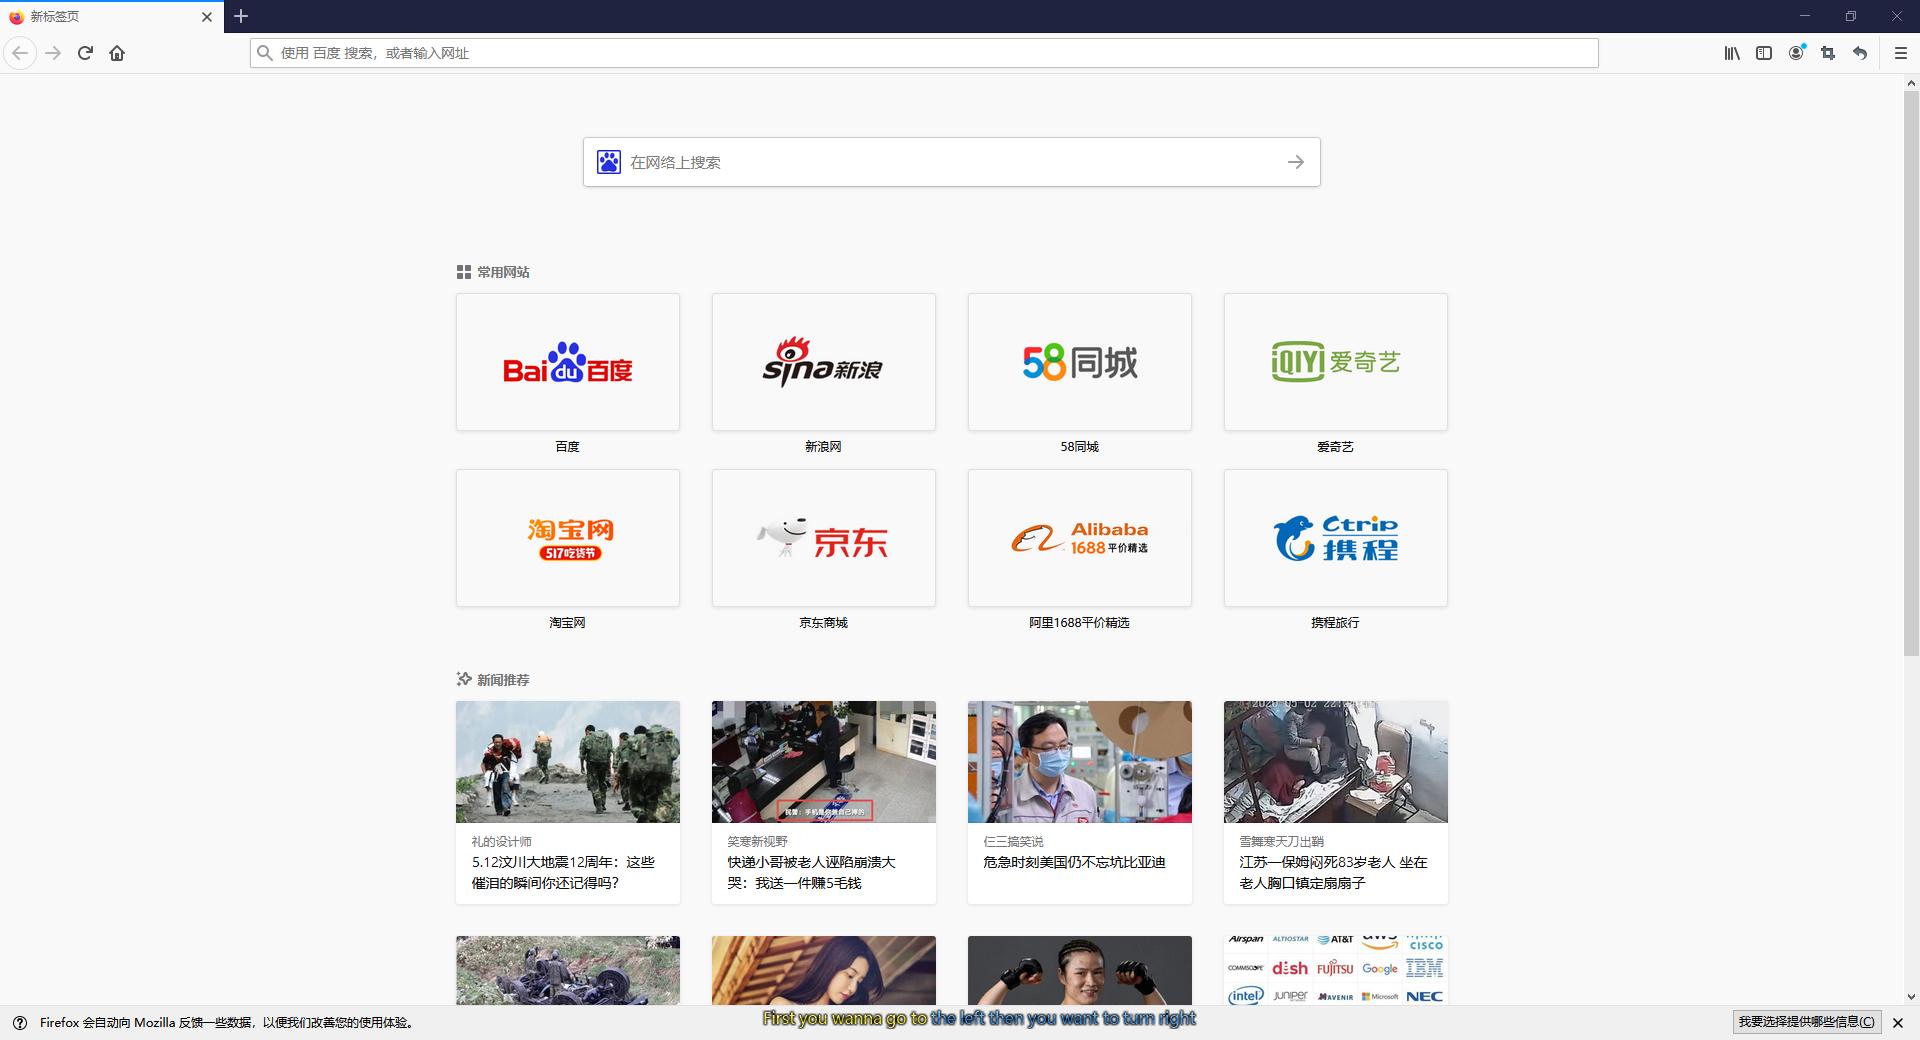Open 百度 from the frequent sites grid

[567, 362]
